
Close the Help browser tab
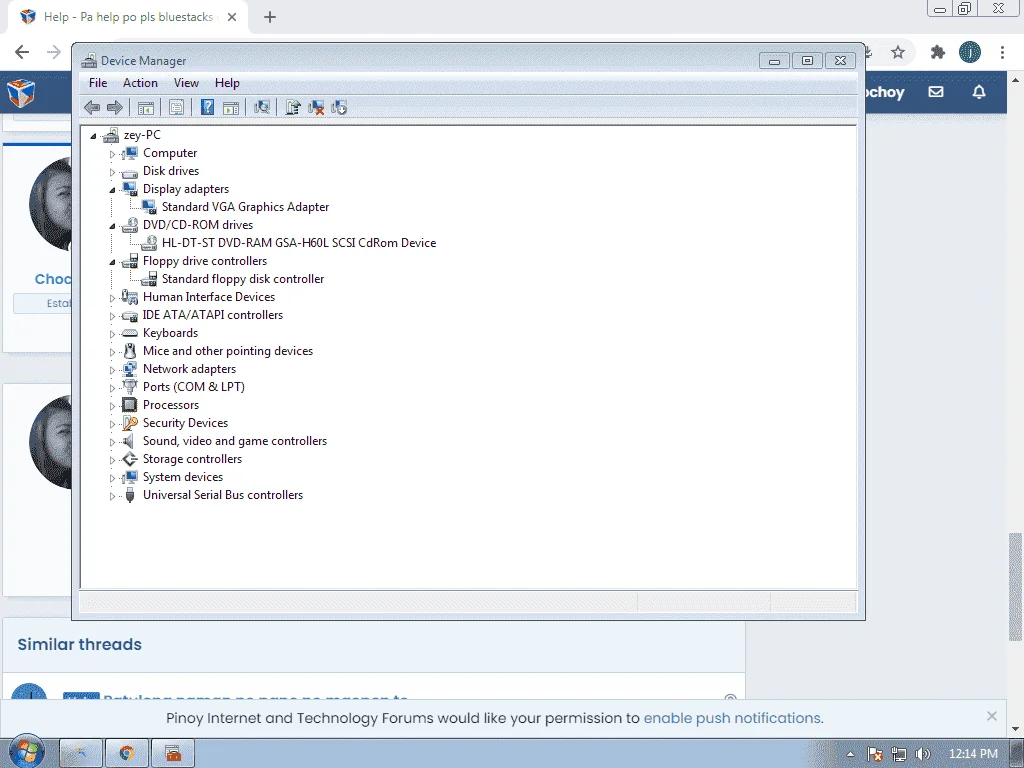point(232,18)
